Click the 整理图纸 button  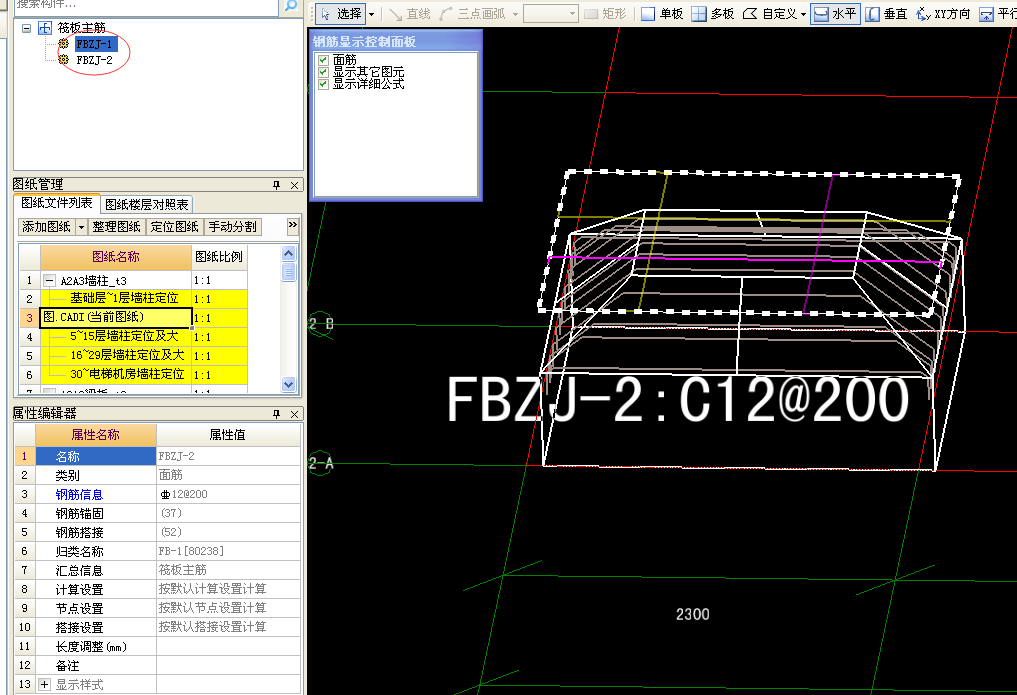point(116,227)
